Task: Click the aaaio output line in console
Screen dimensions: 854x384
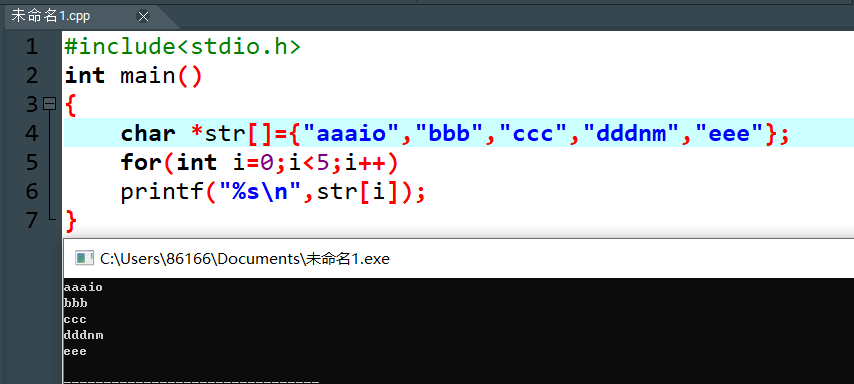Action: [83, 287]
